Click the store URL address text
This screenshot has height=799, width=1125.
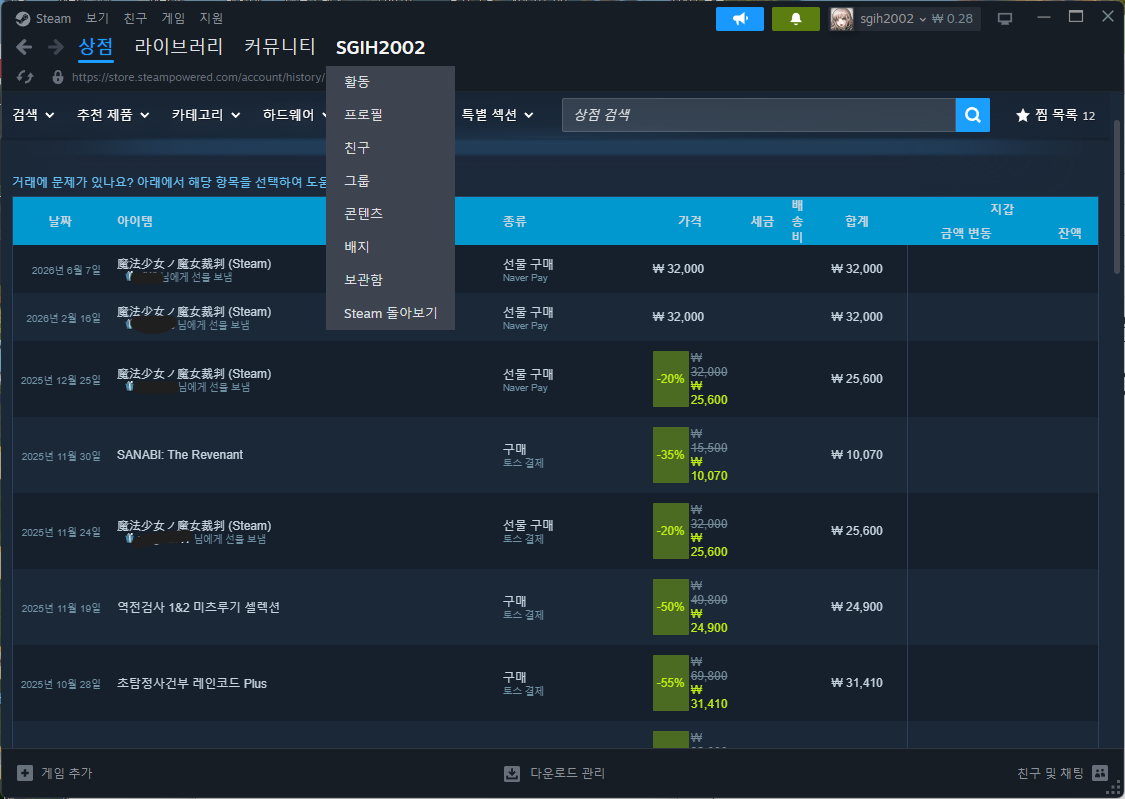[198, 77]
